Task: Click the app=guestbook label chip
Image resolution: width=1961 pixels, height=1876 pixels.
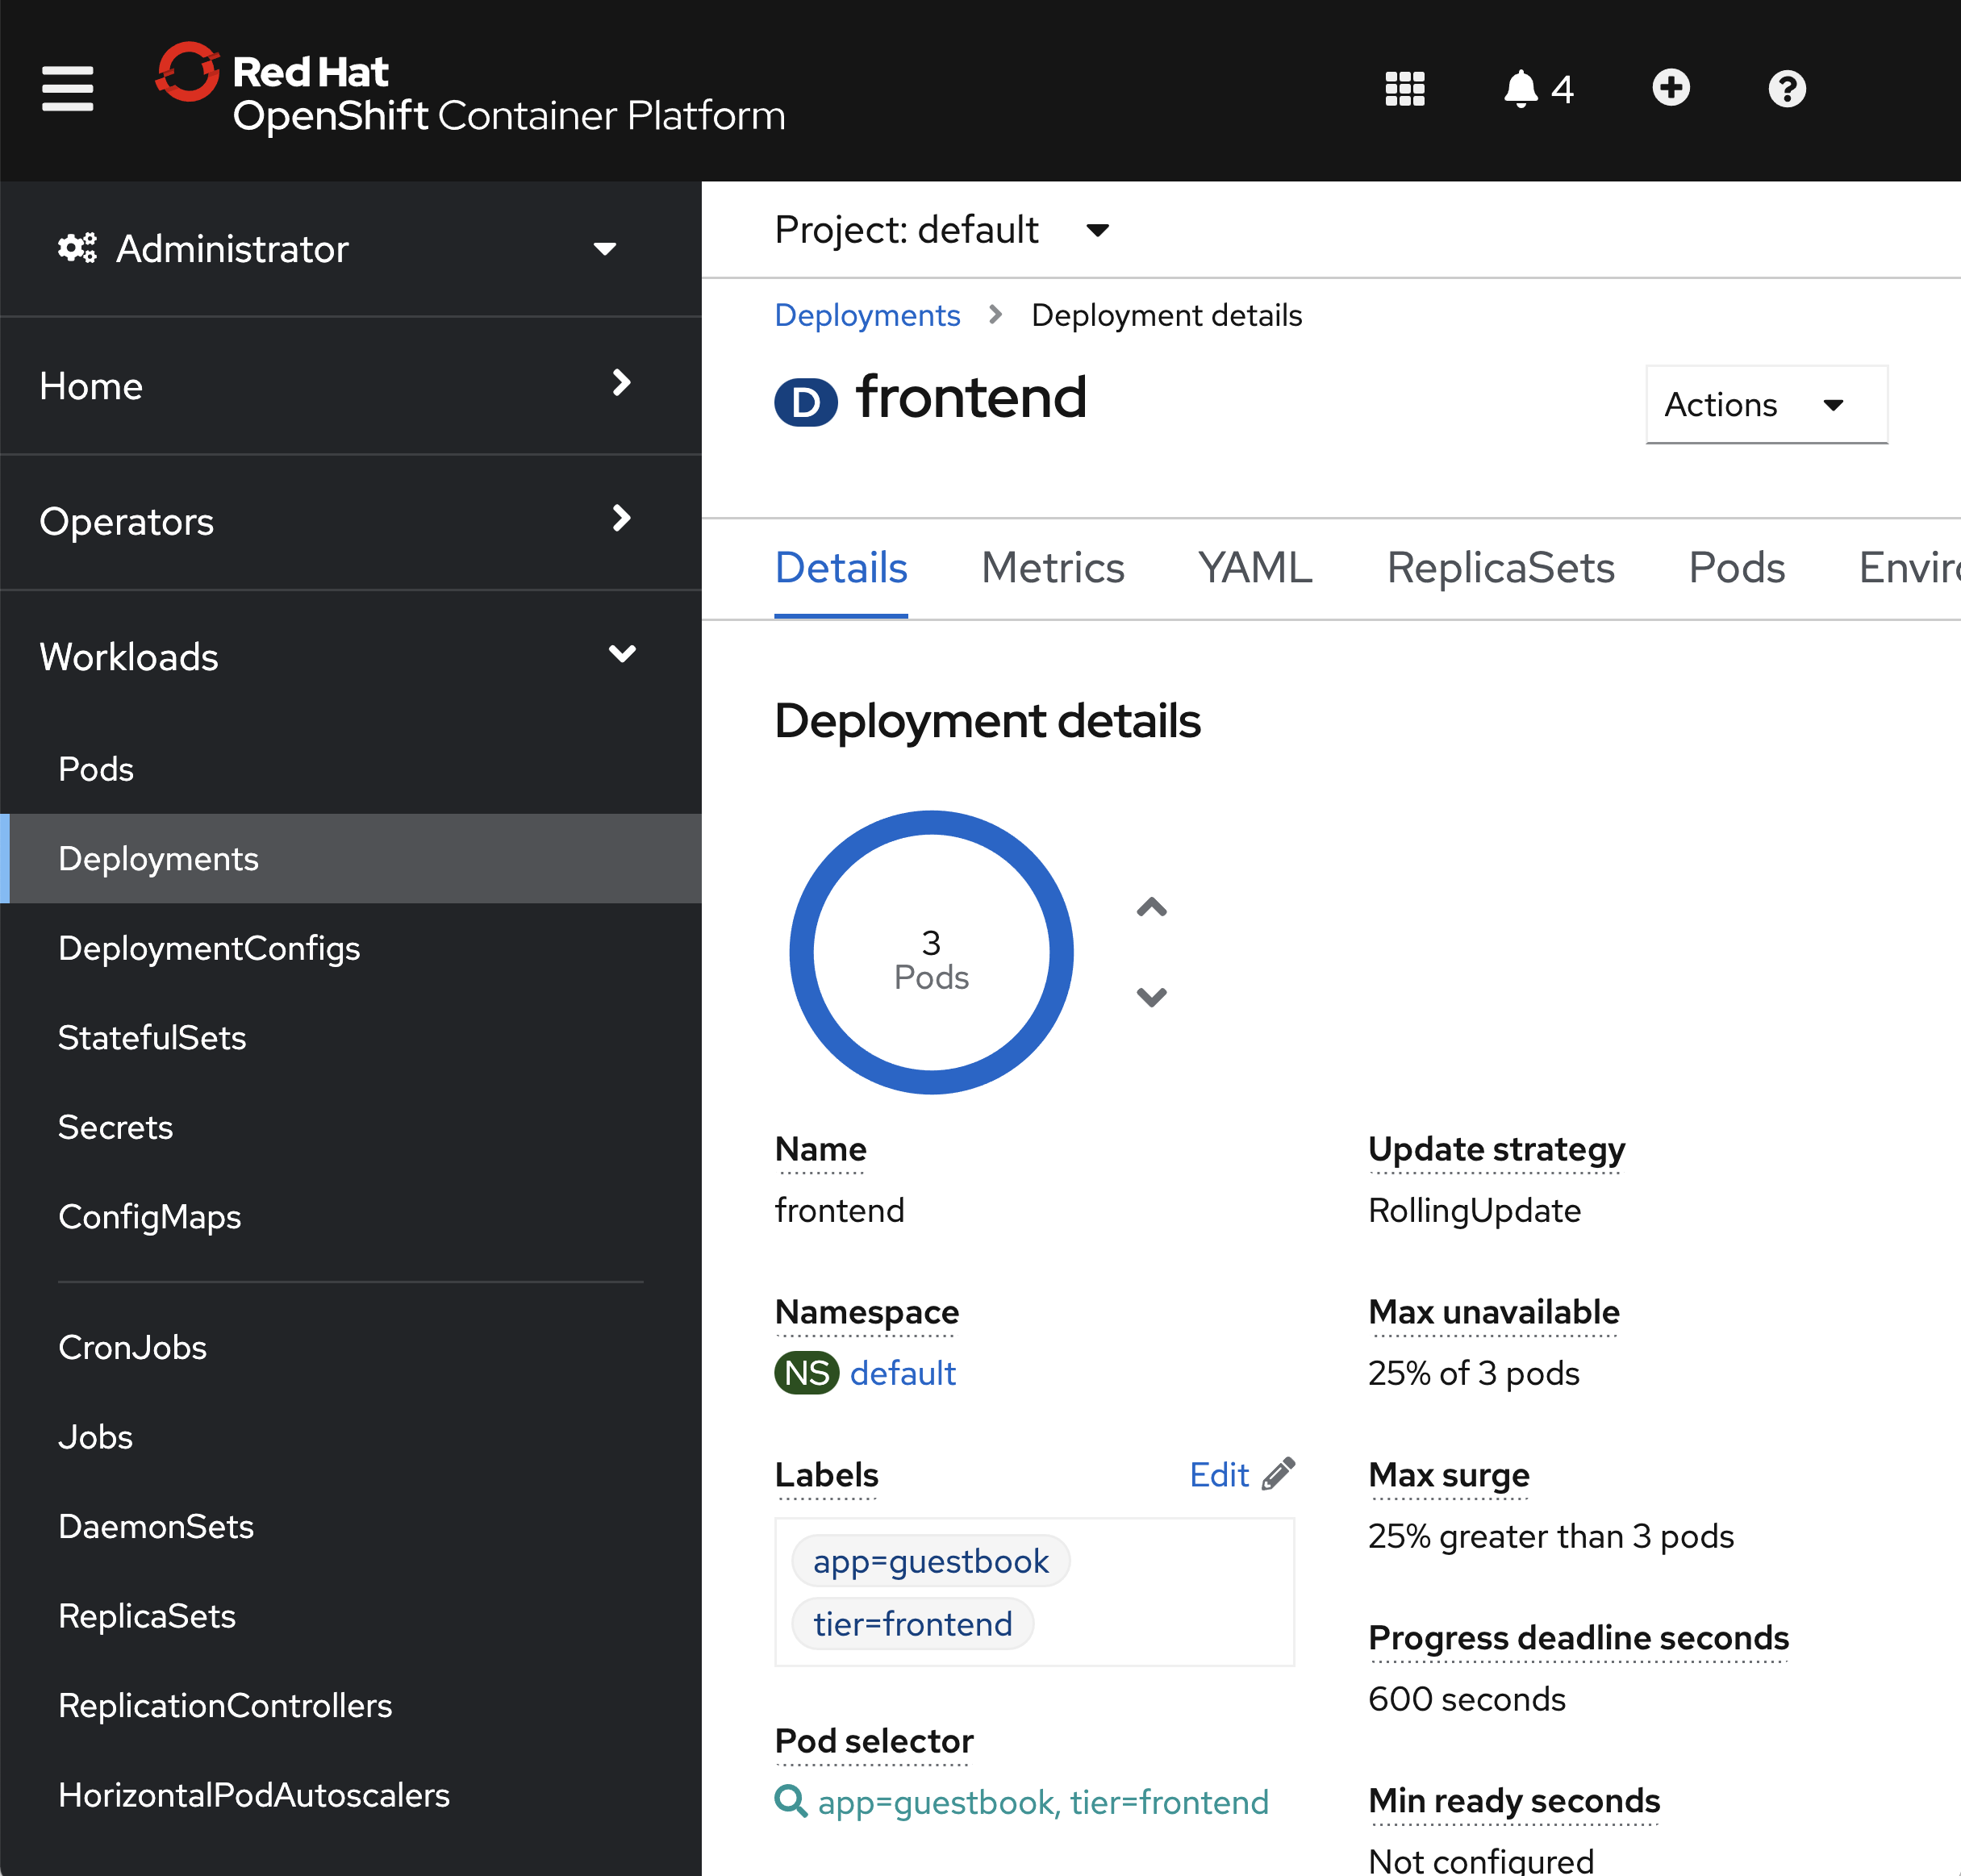Action: click(931, 1561)
